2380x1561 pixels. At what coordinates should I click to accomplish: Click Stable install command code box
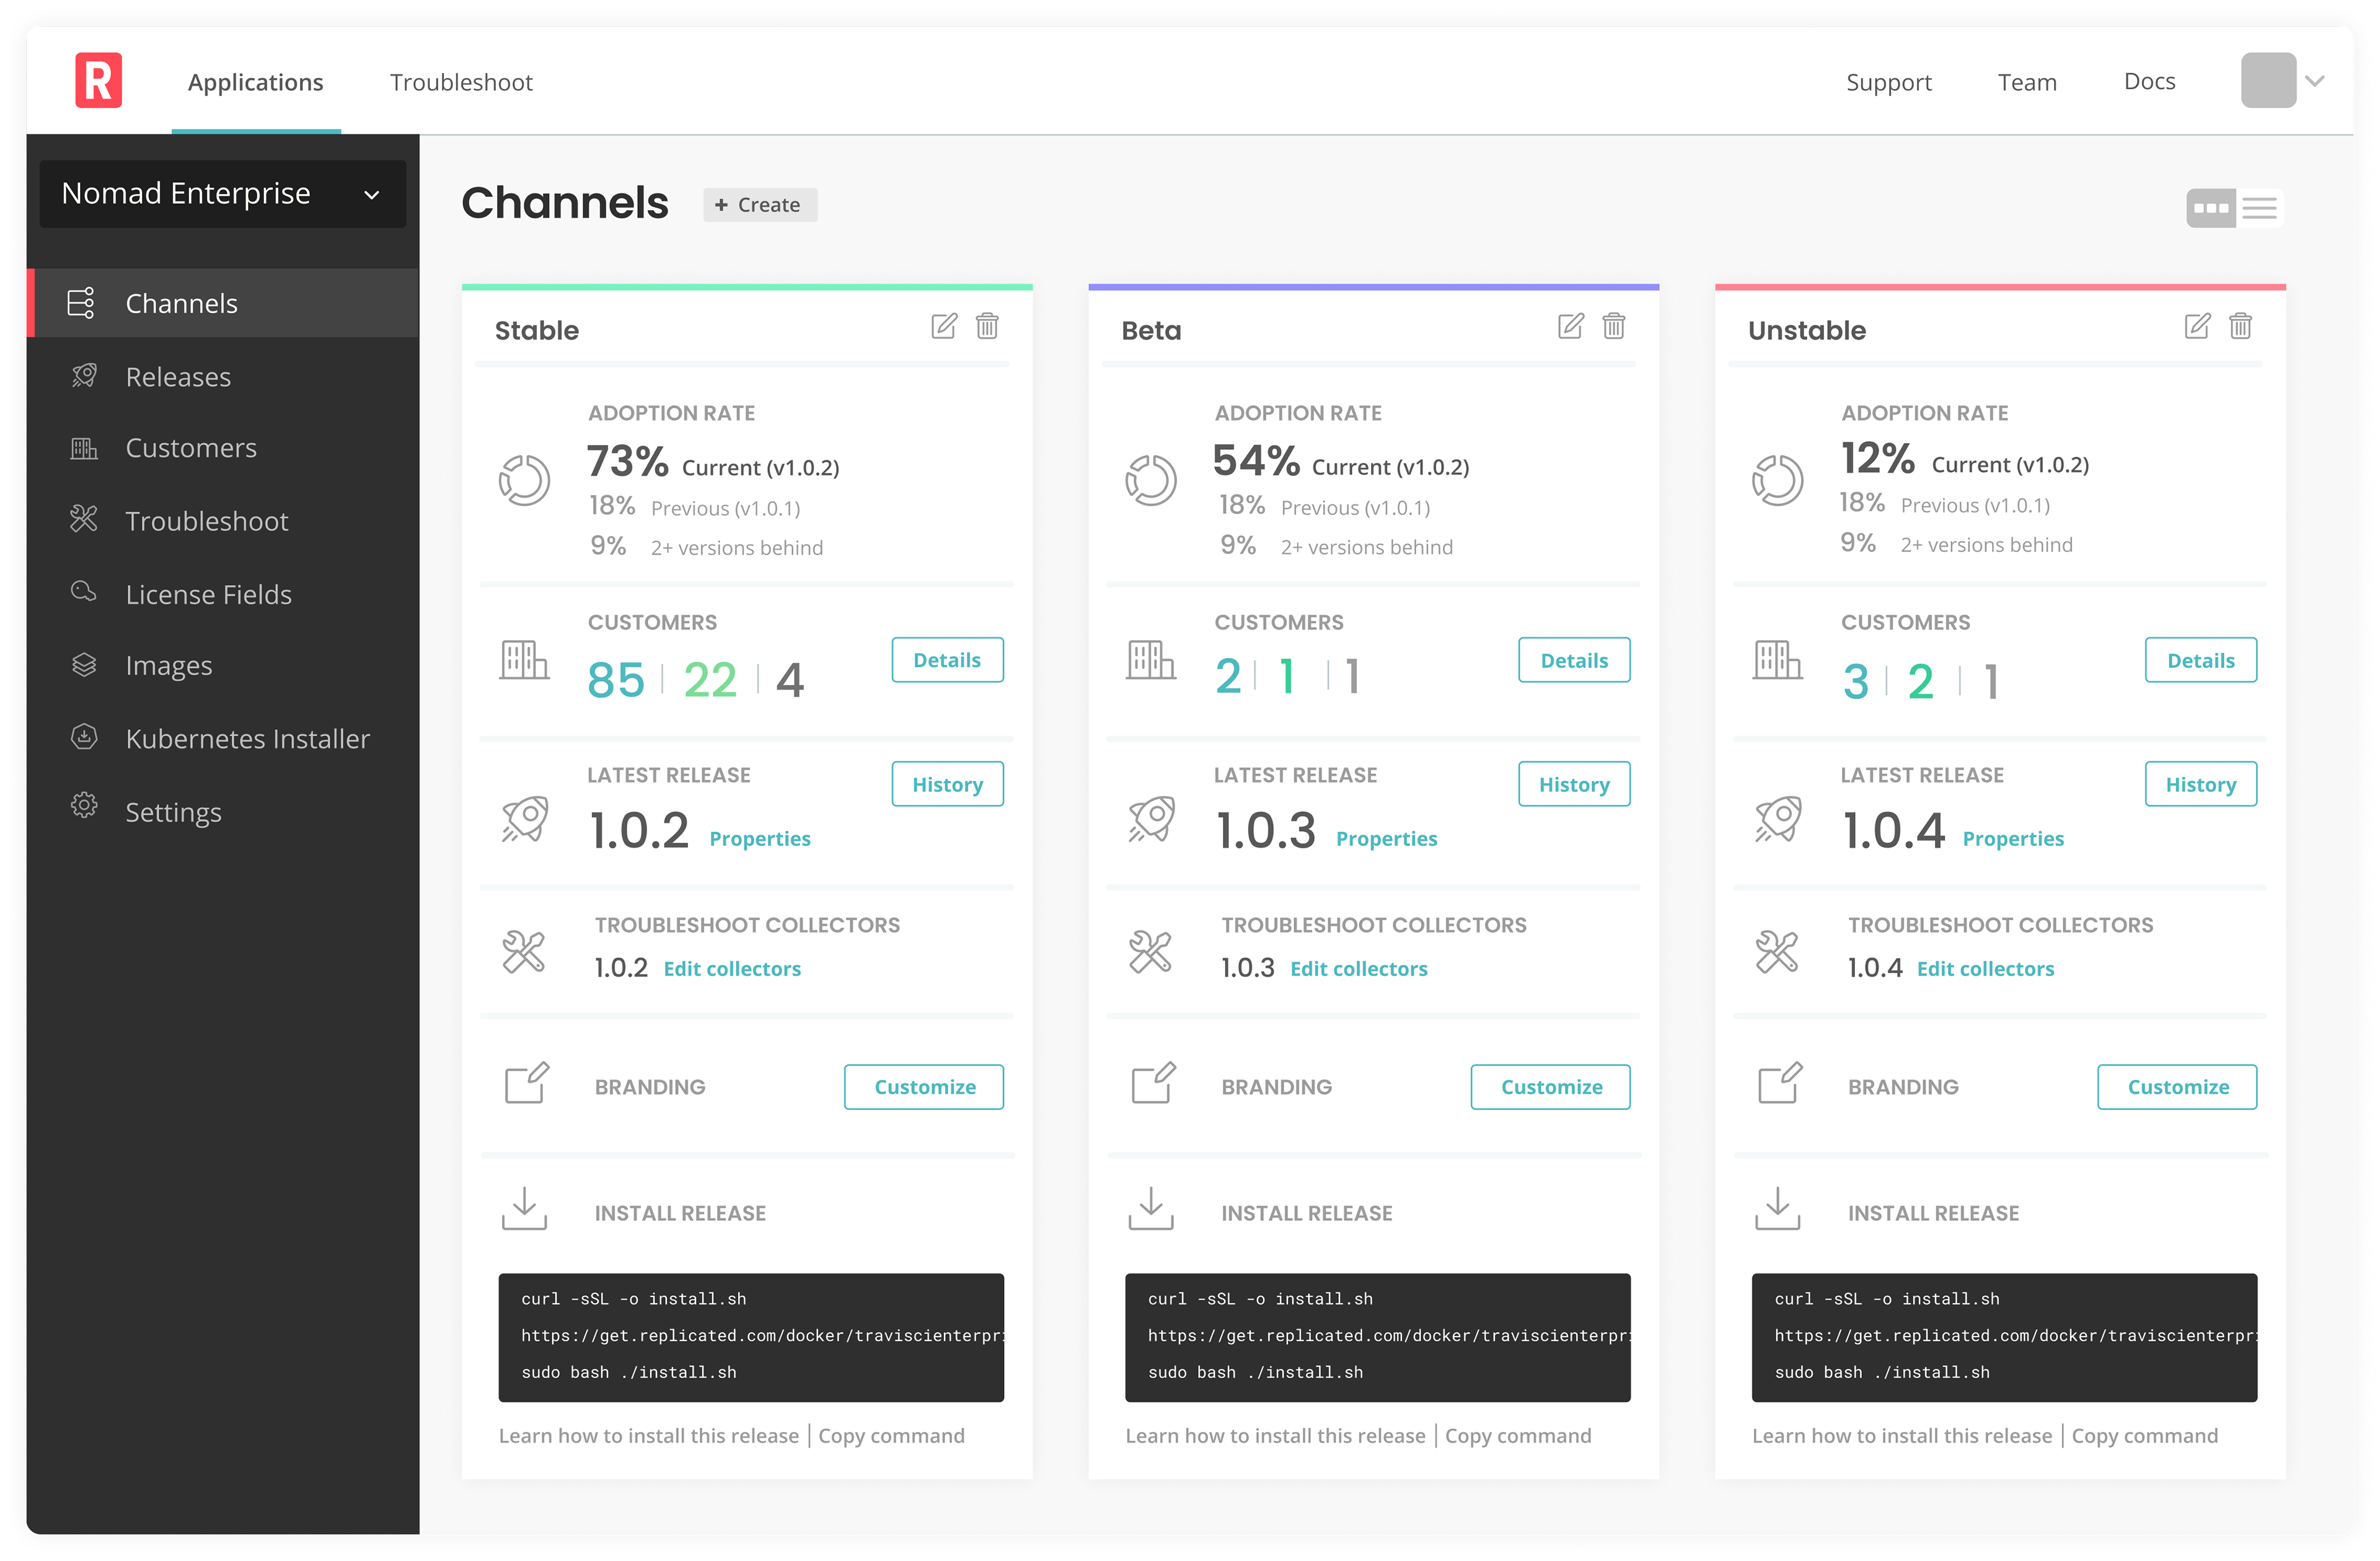click(751, 1337)
